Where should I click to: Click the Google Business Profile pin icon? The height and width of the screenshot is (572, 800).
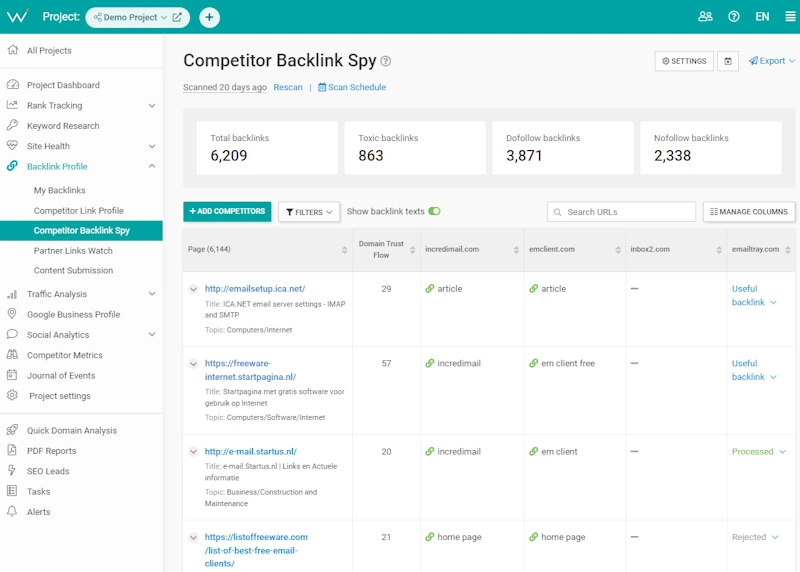click(12, 314)
